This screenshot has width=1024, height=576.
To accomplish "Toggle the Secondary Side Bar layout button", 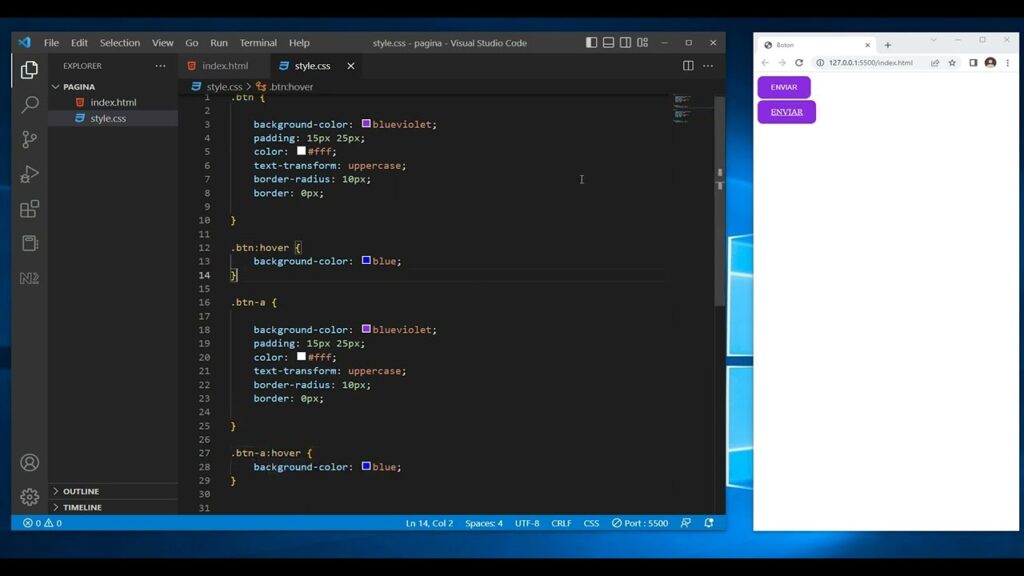I will point(625,43).
